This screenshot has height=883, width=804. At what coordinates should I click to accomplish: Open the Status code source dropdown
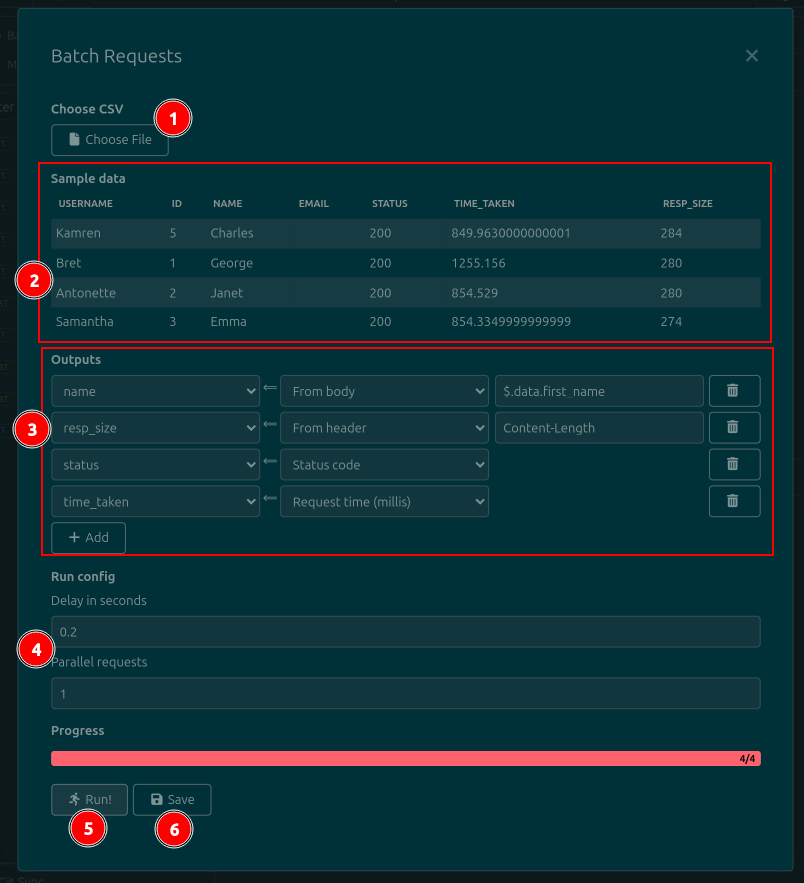[x=384, y=465]
